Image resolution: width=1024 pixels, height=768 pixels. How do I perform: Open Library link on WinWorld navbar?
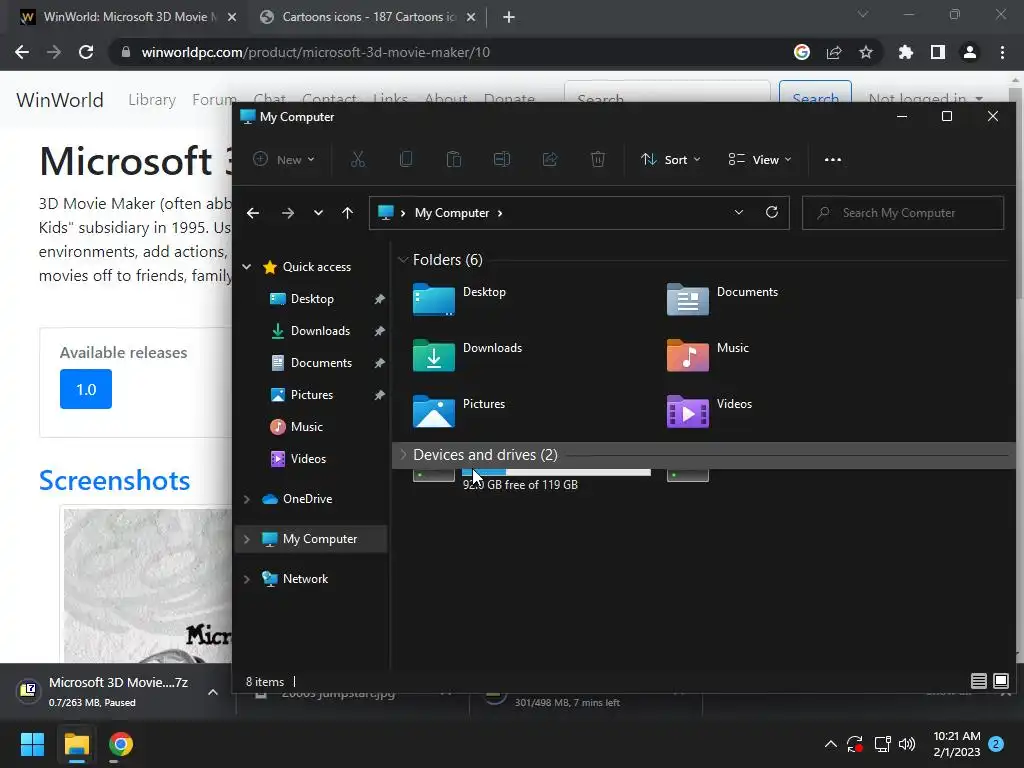click(x=152, y=99)
